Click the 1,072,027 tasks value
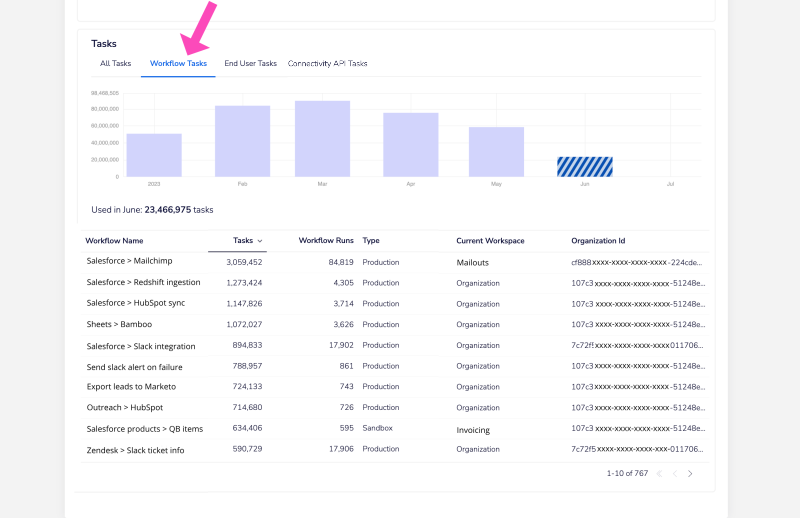This screenshot has width=800, height=518. (244, 325)
